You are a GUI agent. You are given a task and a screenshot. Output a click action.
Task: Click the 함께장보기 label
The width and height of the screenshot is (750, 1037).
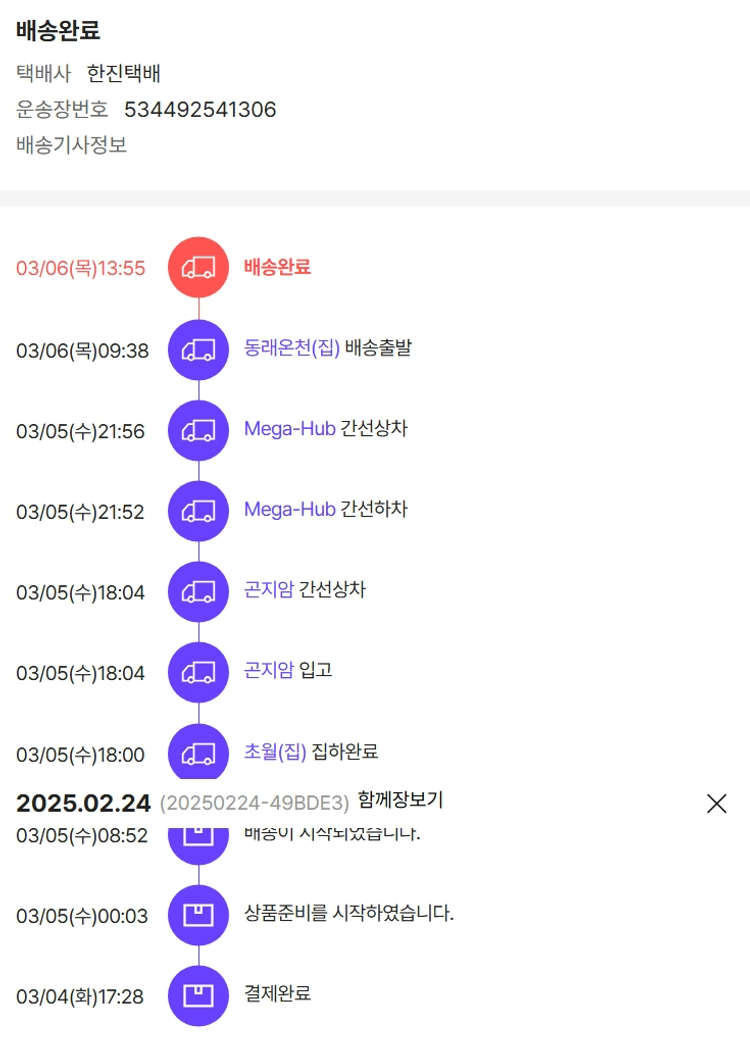coord(400,800)
